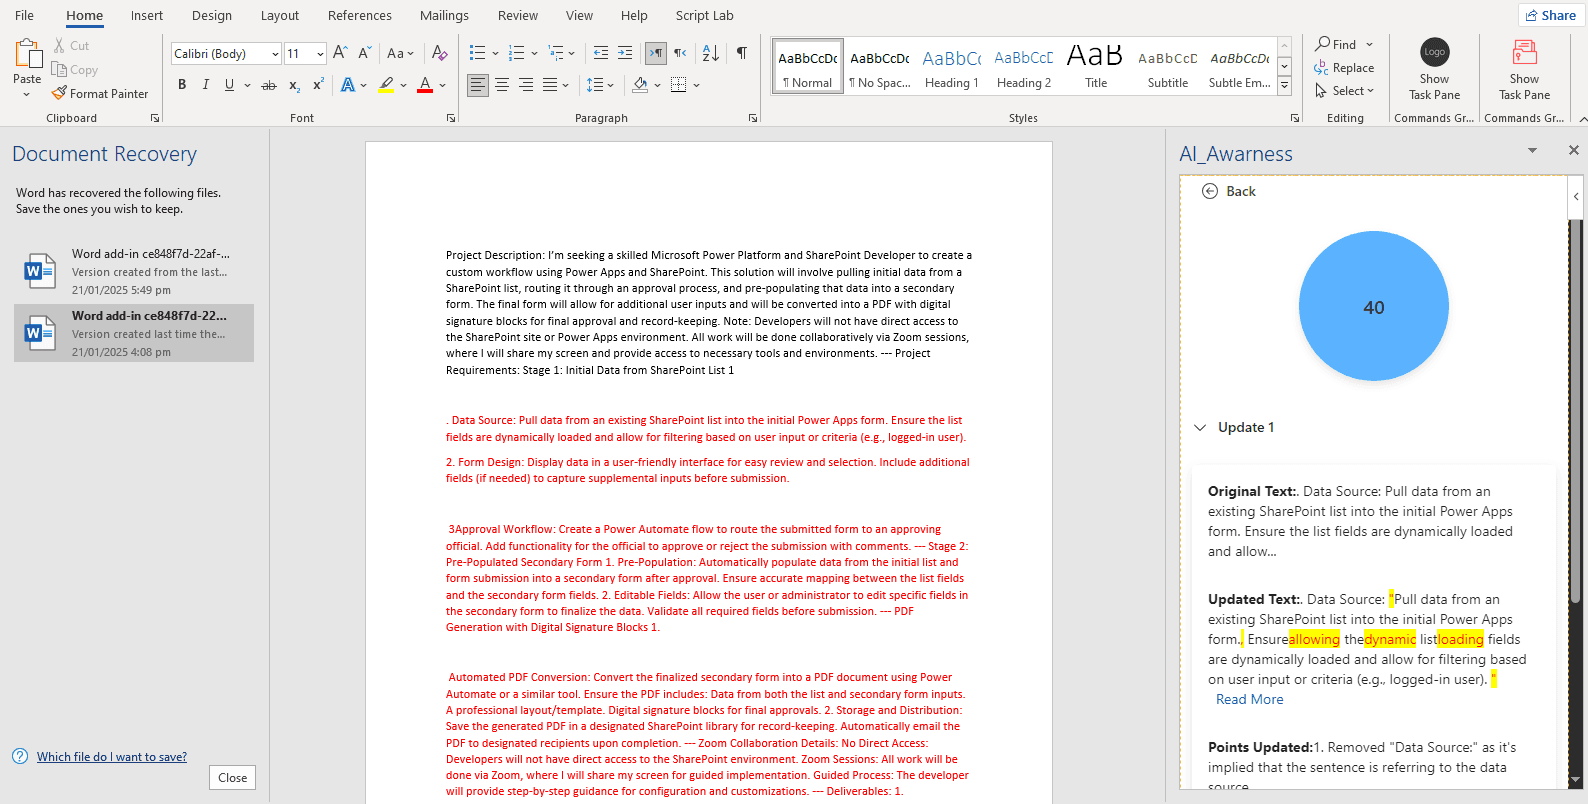Open the Script Lab tab
The image size is (1588, 804).
[x=705, y=15]
